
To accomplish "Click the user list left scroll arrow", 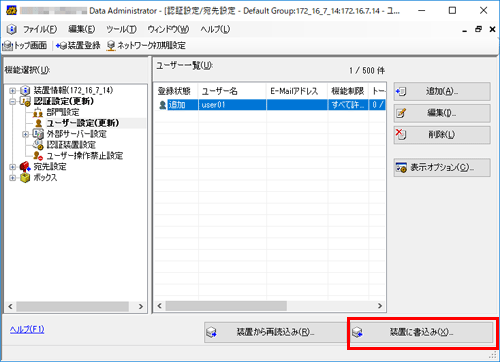I will (160, 306).
